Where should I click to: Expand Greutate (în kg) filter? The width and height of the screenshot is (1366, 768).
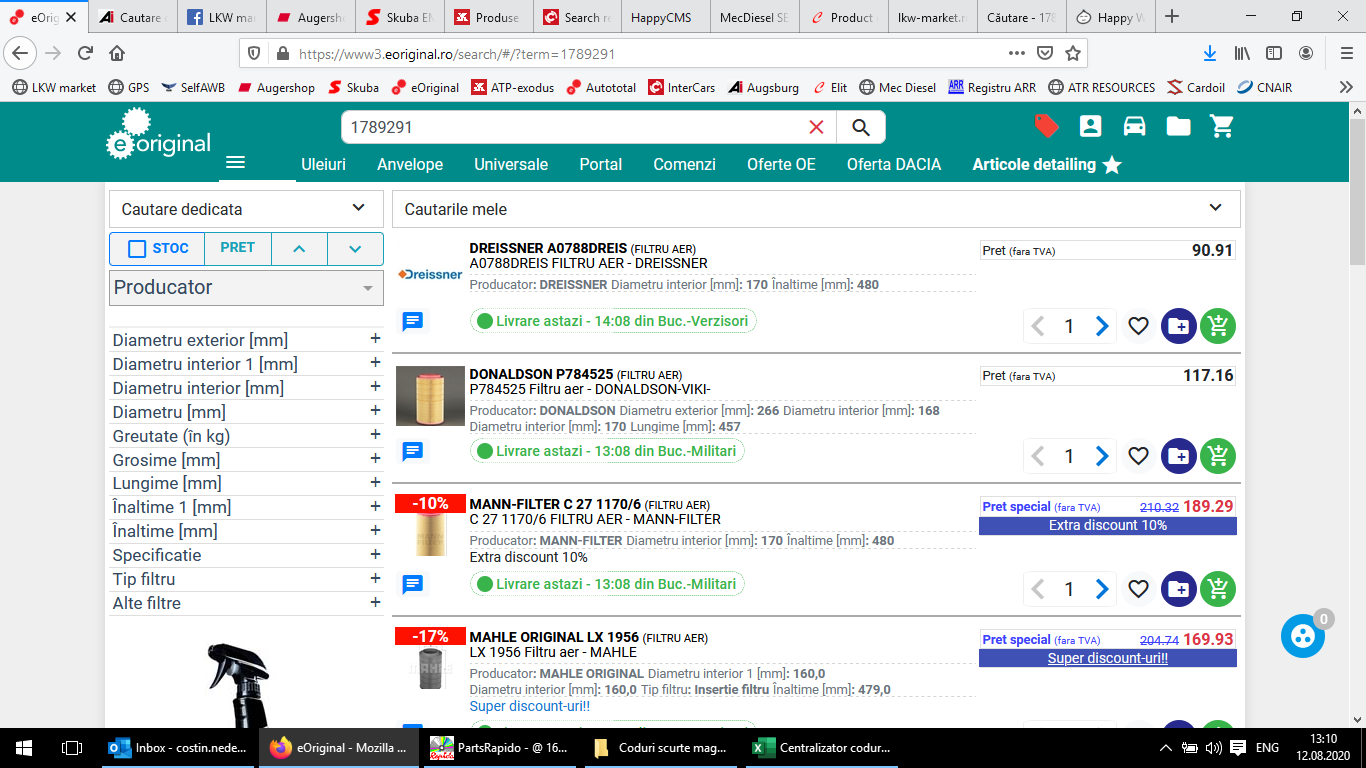point(246,436)
